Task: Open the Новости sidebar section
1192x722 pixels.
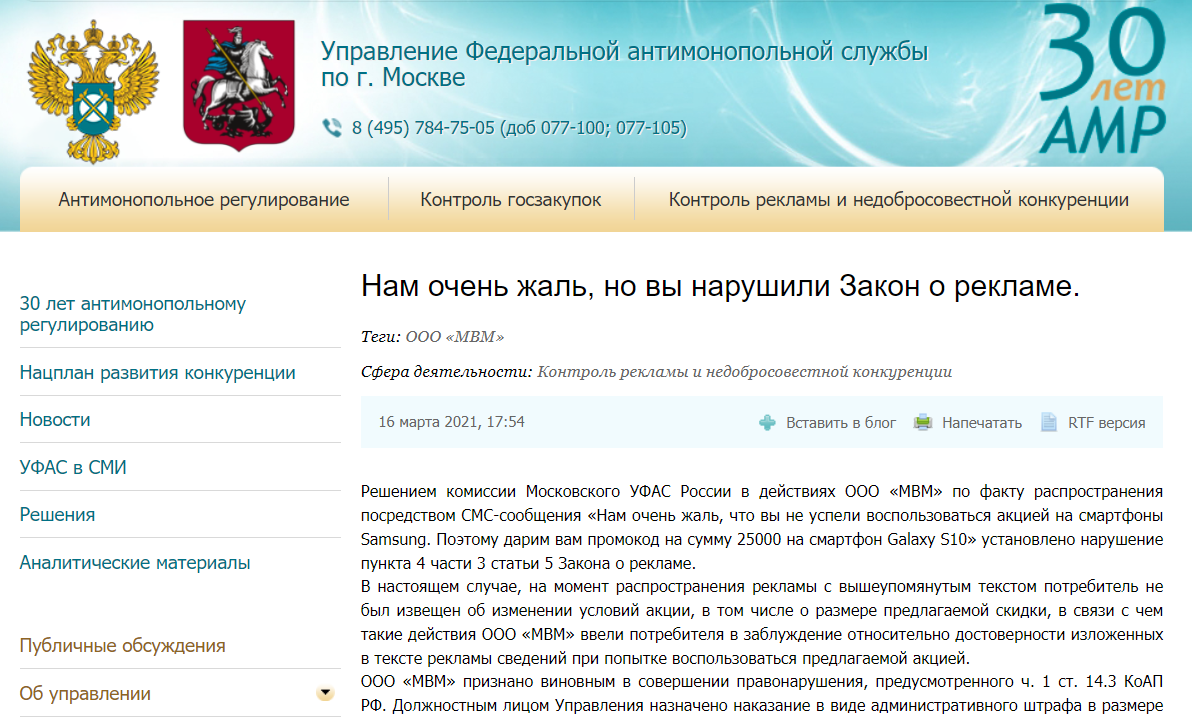Action: (x=55, y=420)
